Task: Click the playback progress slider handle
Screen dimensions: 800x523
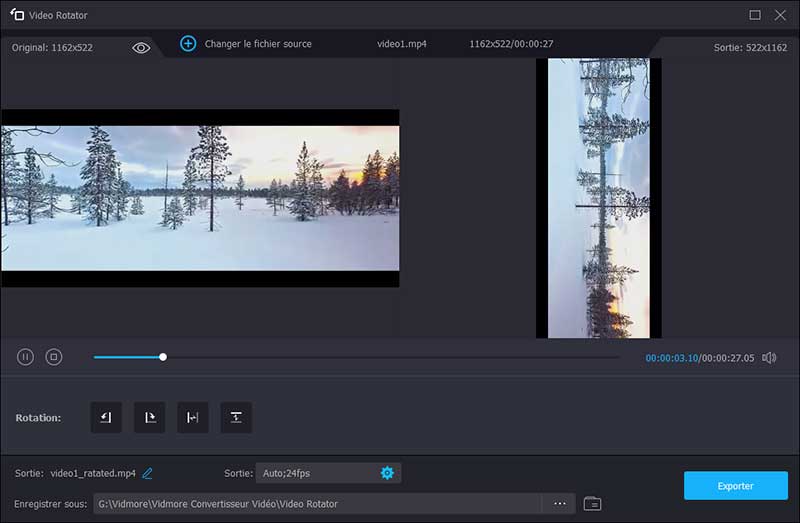Action: 163,357
